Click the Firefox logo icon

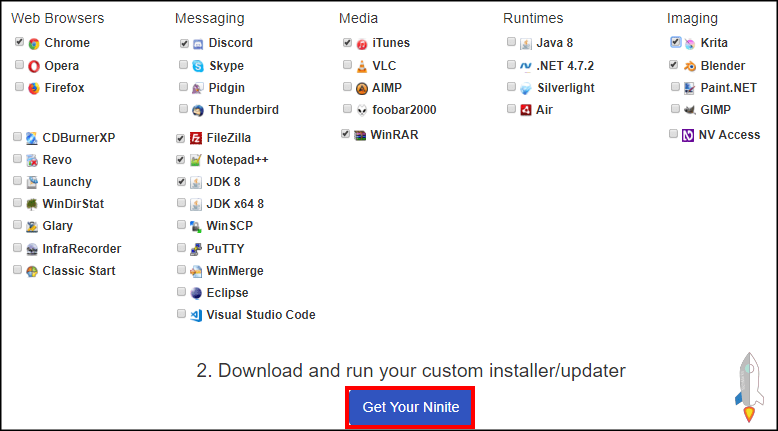(34, 88)
